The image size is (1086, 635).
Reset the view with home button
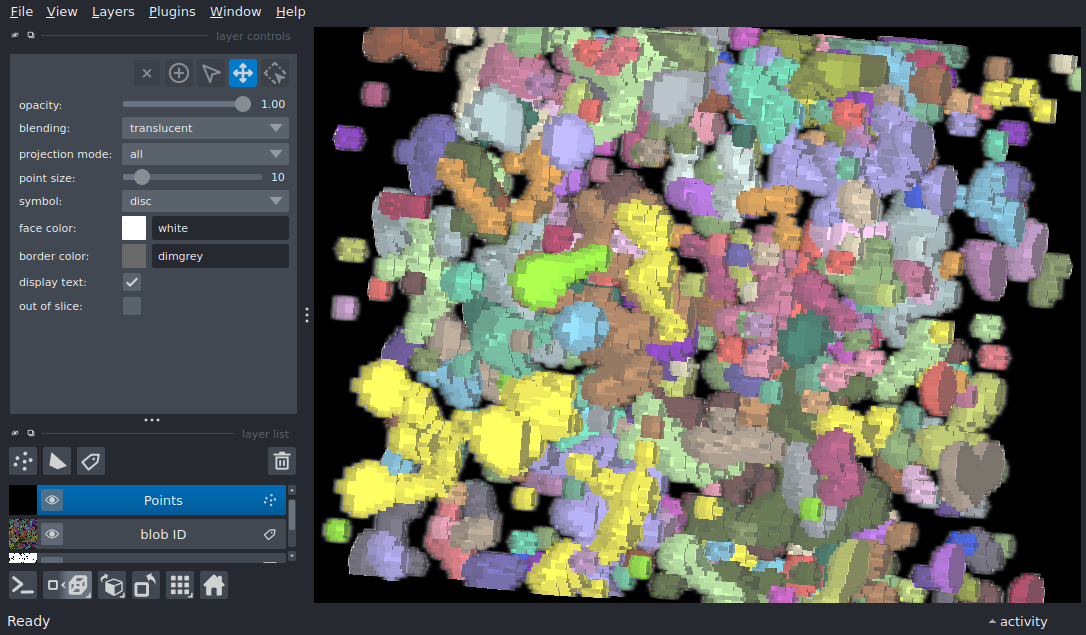coord(214,586)
